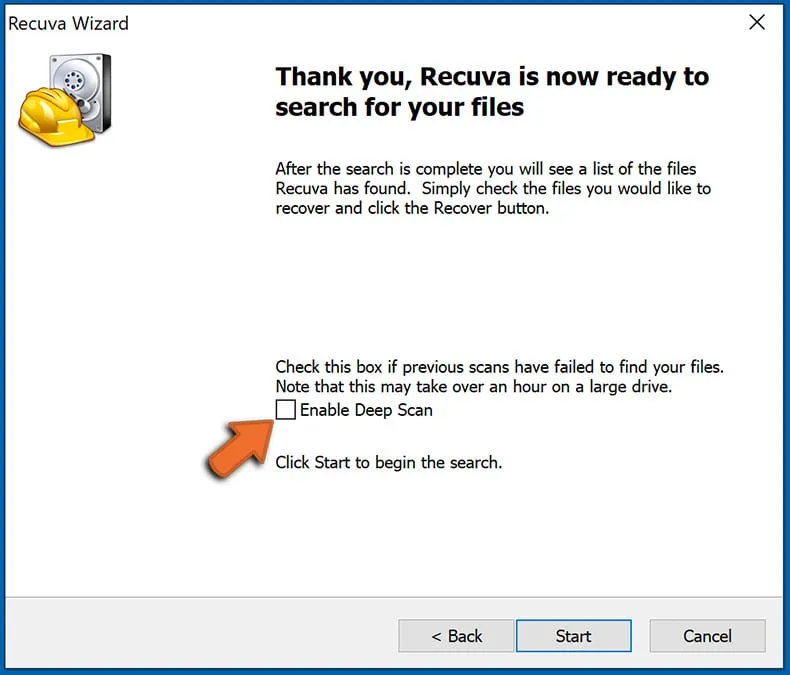Close the Recuva Wizard window

757,22
